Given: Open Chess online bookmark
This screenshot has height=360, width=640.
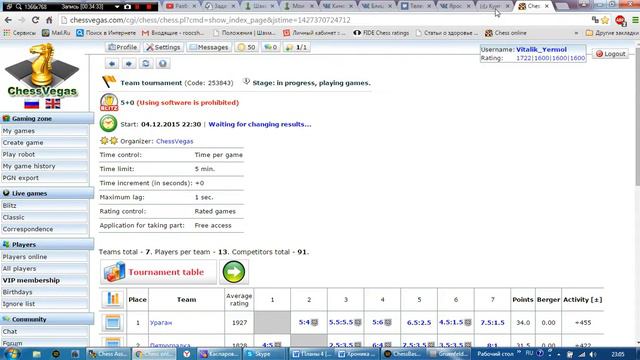Looking at the screenshot, I should 506,33.
